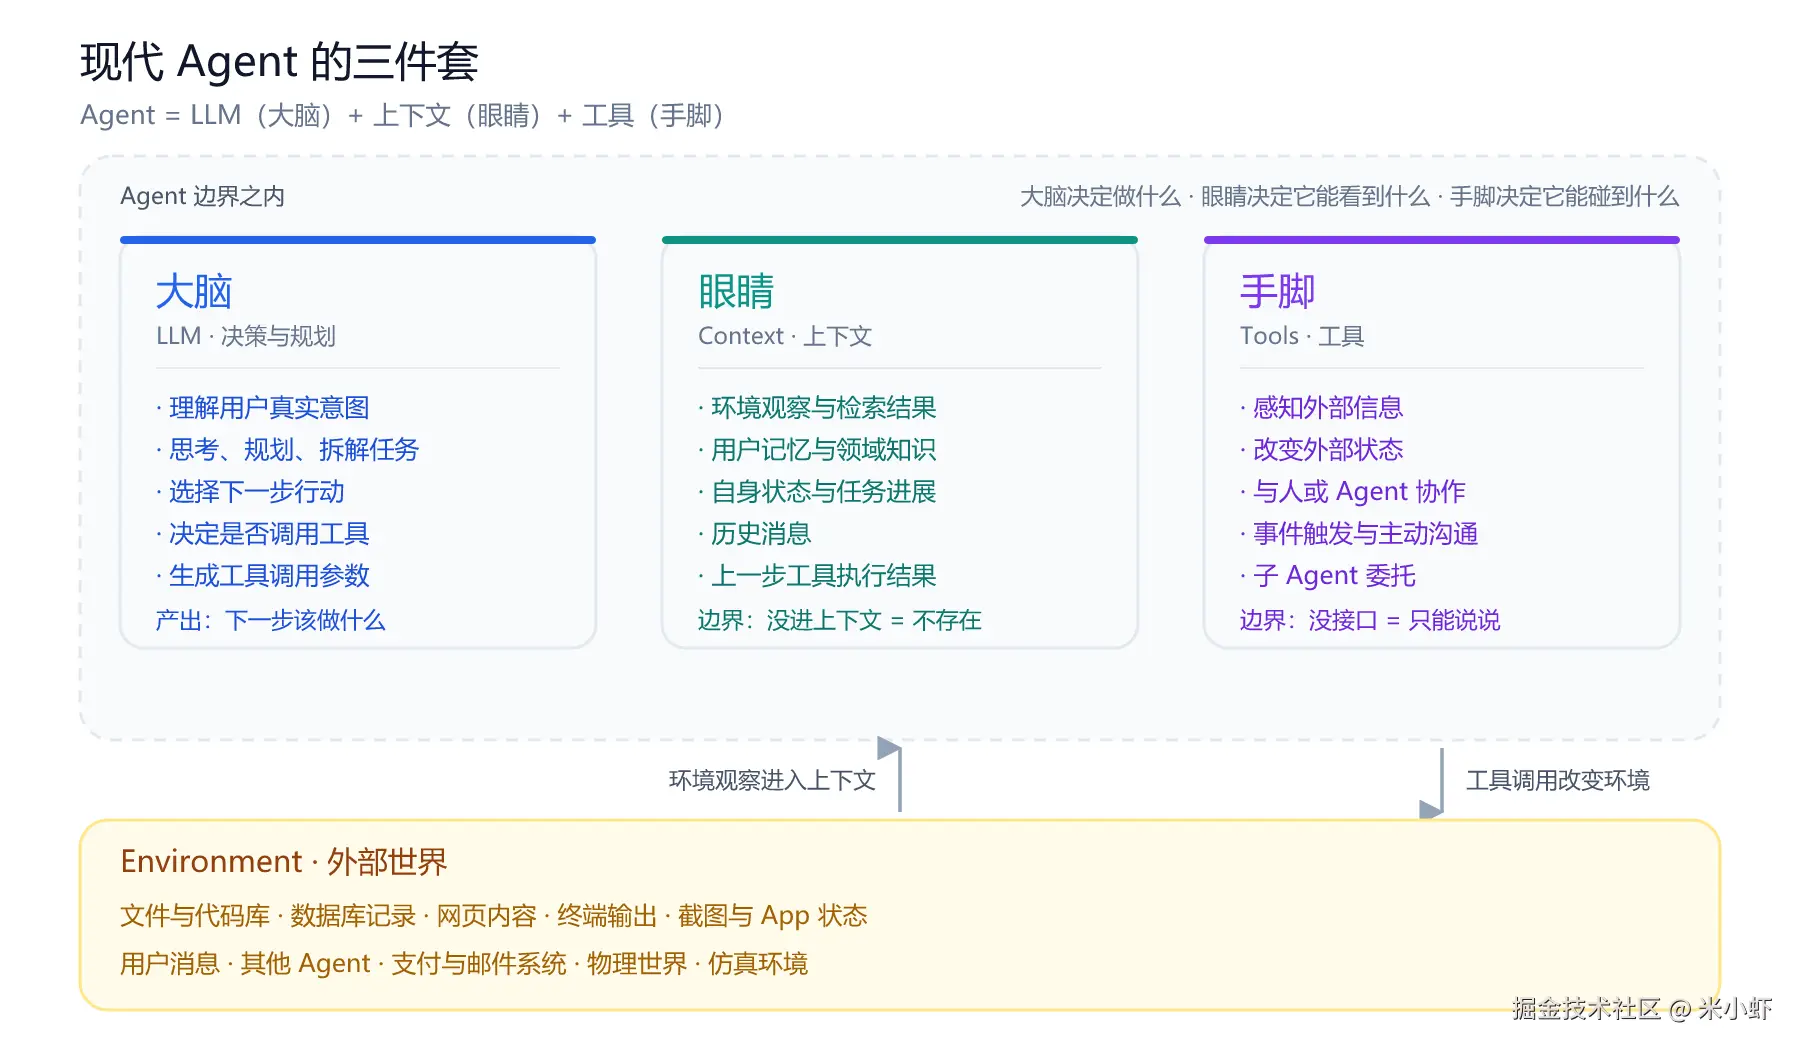Click the line starting "文件与代码库 · 数据库记录"

click(x=494, y=916)
